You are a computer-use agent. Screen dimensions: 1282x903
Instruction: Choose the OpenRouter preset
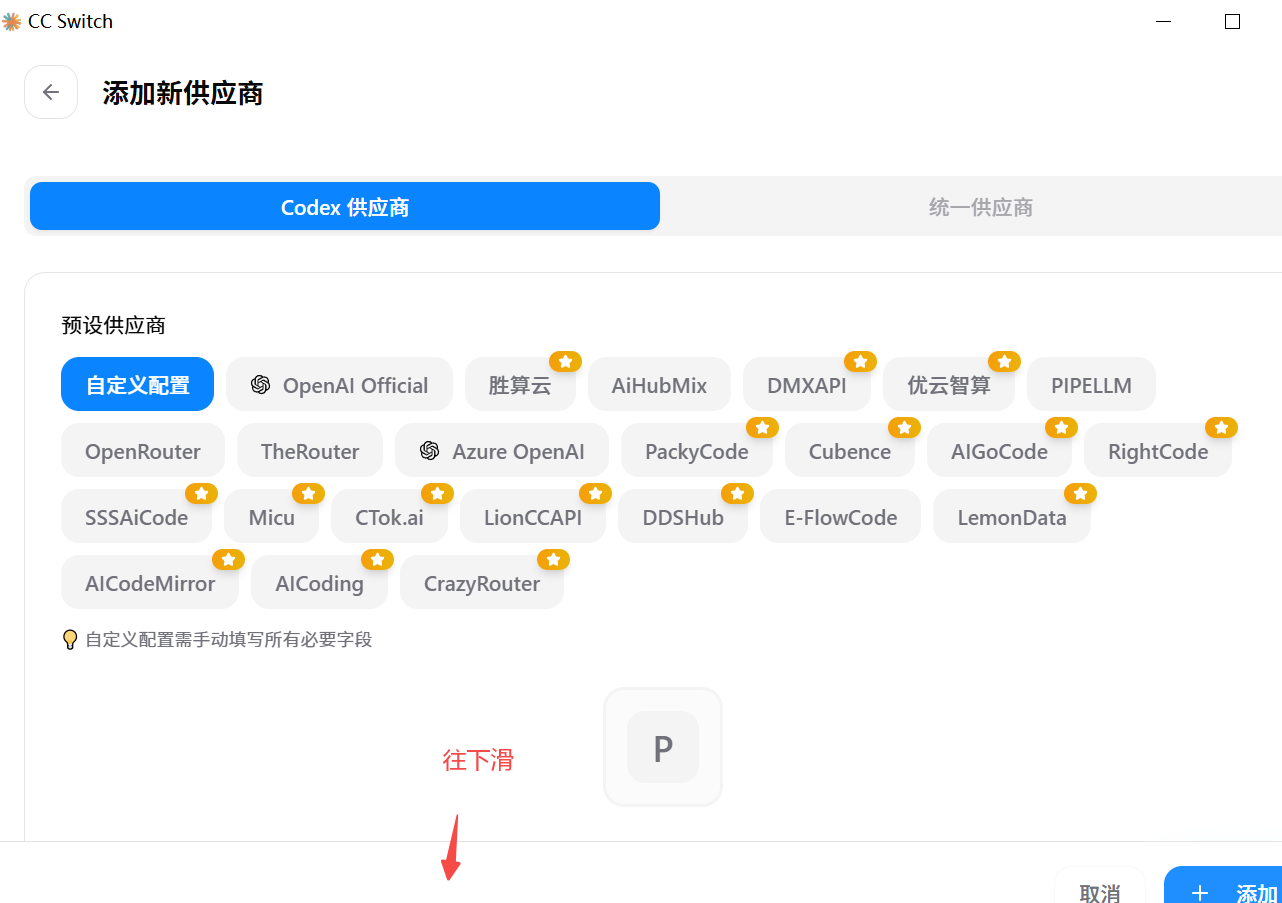[x=143, y=450]
